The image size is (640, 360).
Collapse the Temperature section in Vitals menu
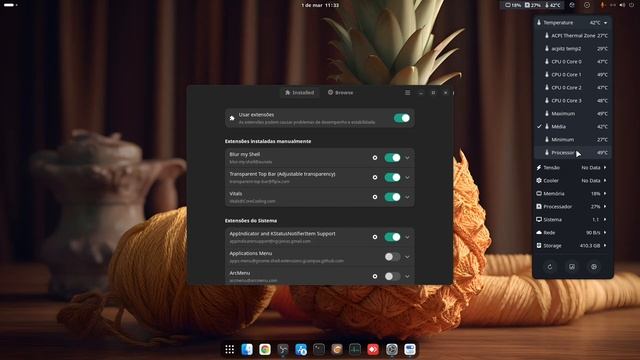tap(572, 22)
